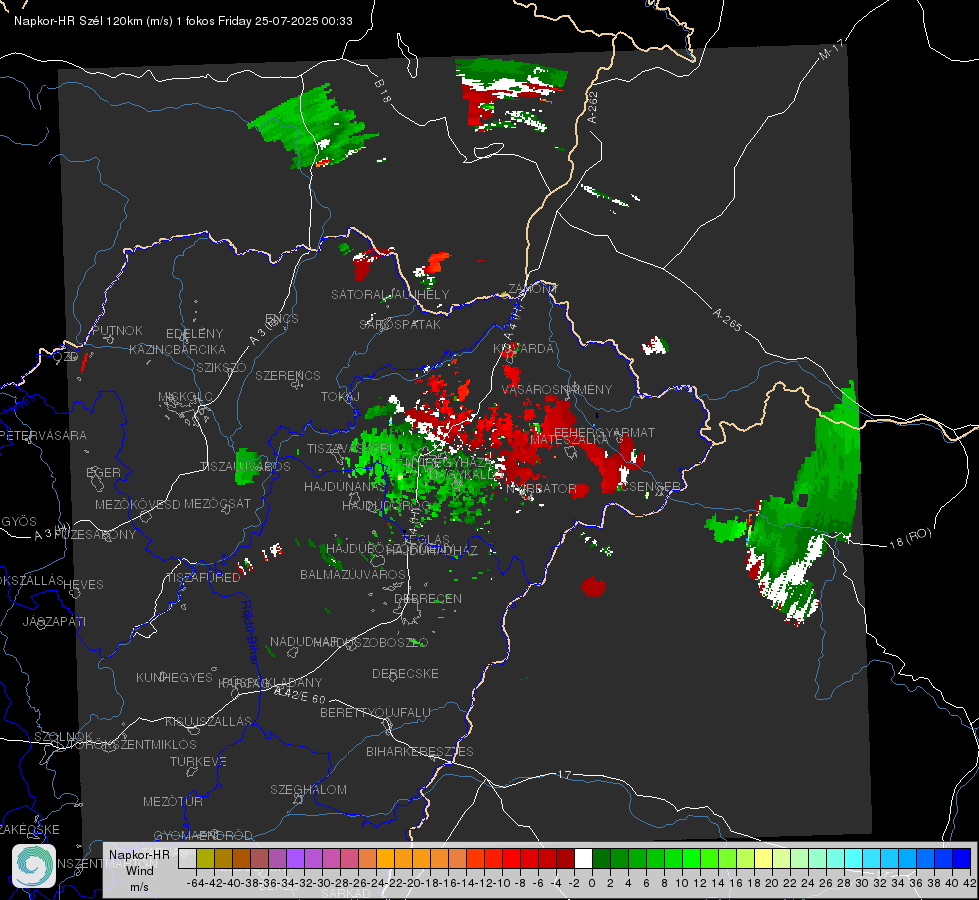Click the SZEGHALOM label
This screenshot has height=900, width=979.
[x=308, y=789]
